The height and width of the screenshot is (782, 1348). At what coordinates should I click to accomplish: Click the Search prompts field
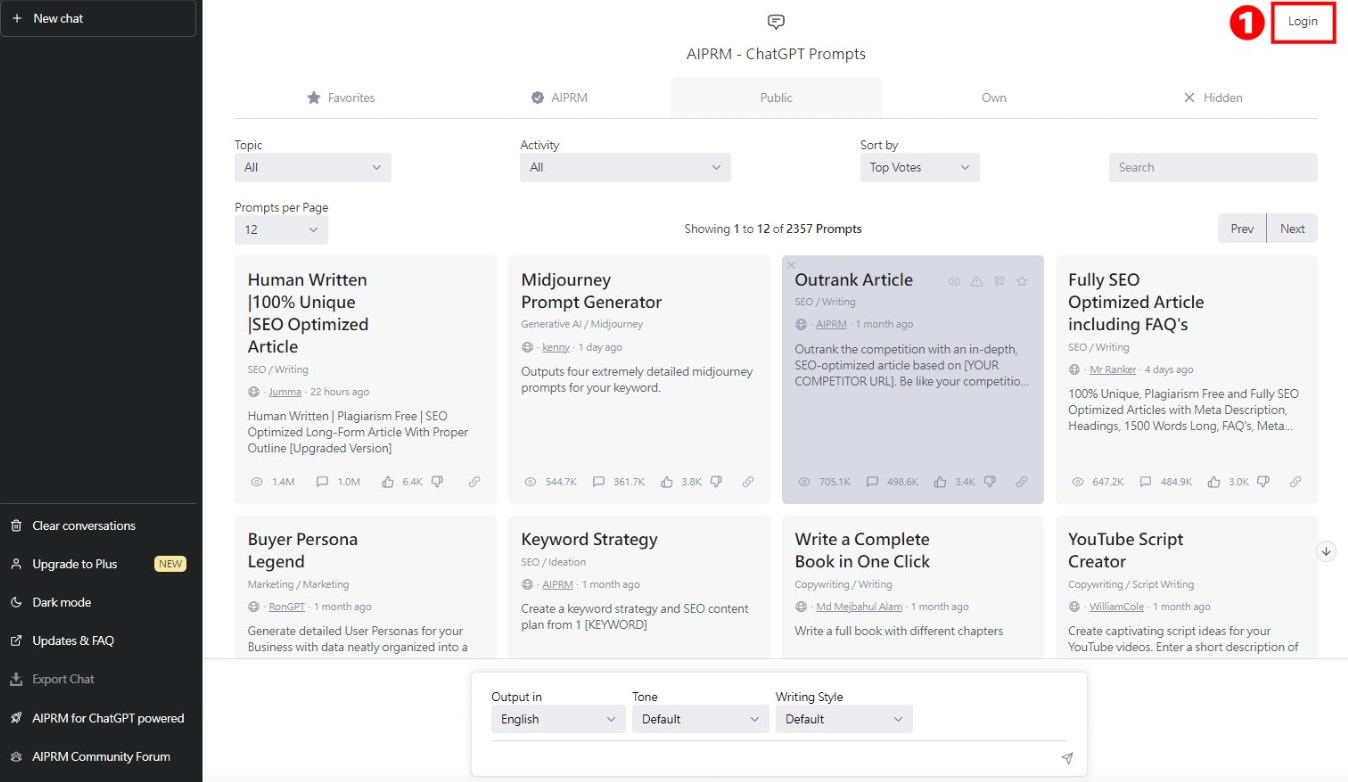click(1212, 168)
